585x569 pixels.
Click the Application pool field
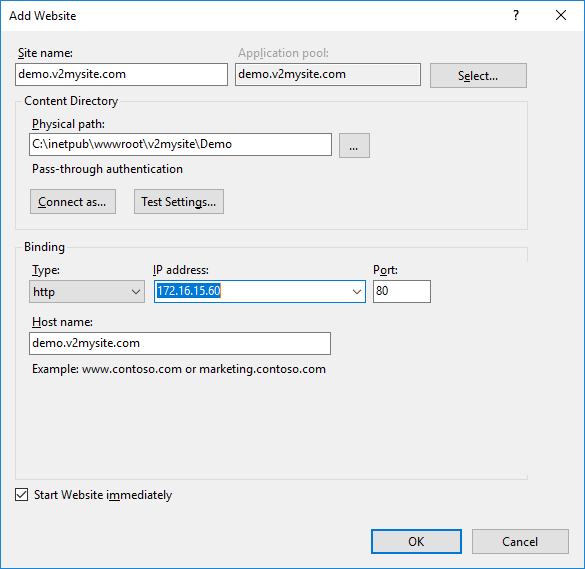(328, 74)
